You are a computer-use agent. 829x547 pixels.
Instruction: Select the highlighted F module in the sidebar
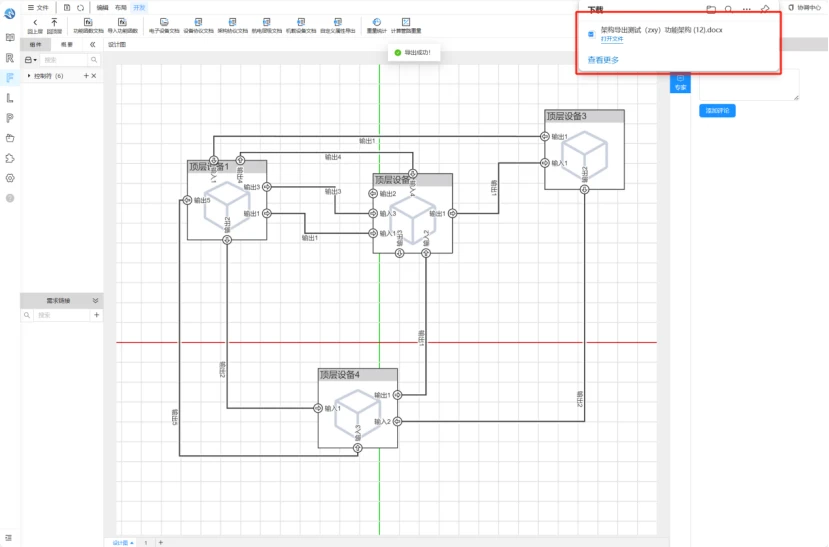tap(10, 78)
